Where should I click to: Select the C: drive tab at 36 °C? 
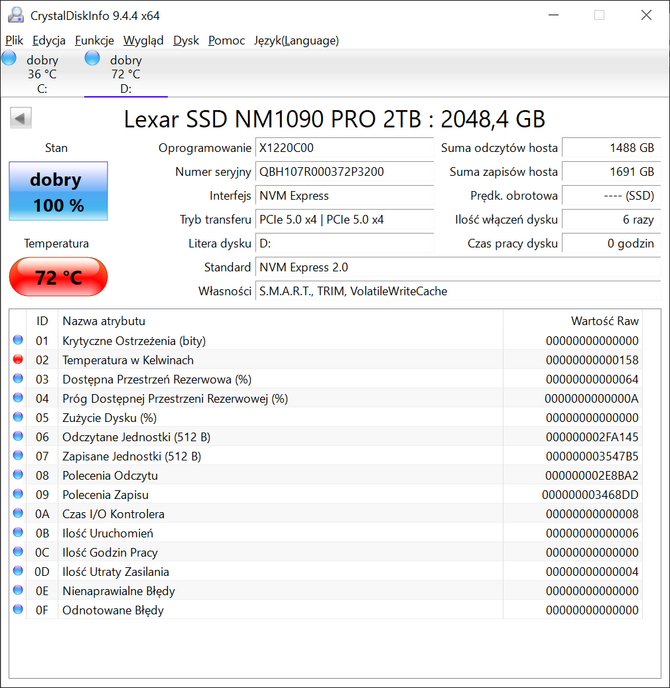click(x=42, y=74)
